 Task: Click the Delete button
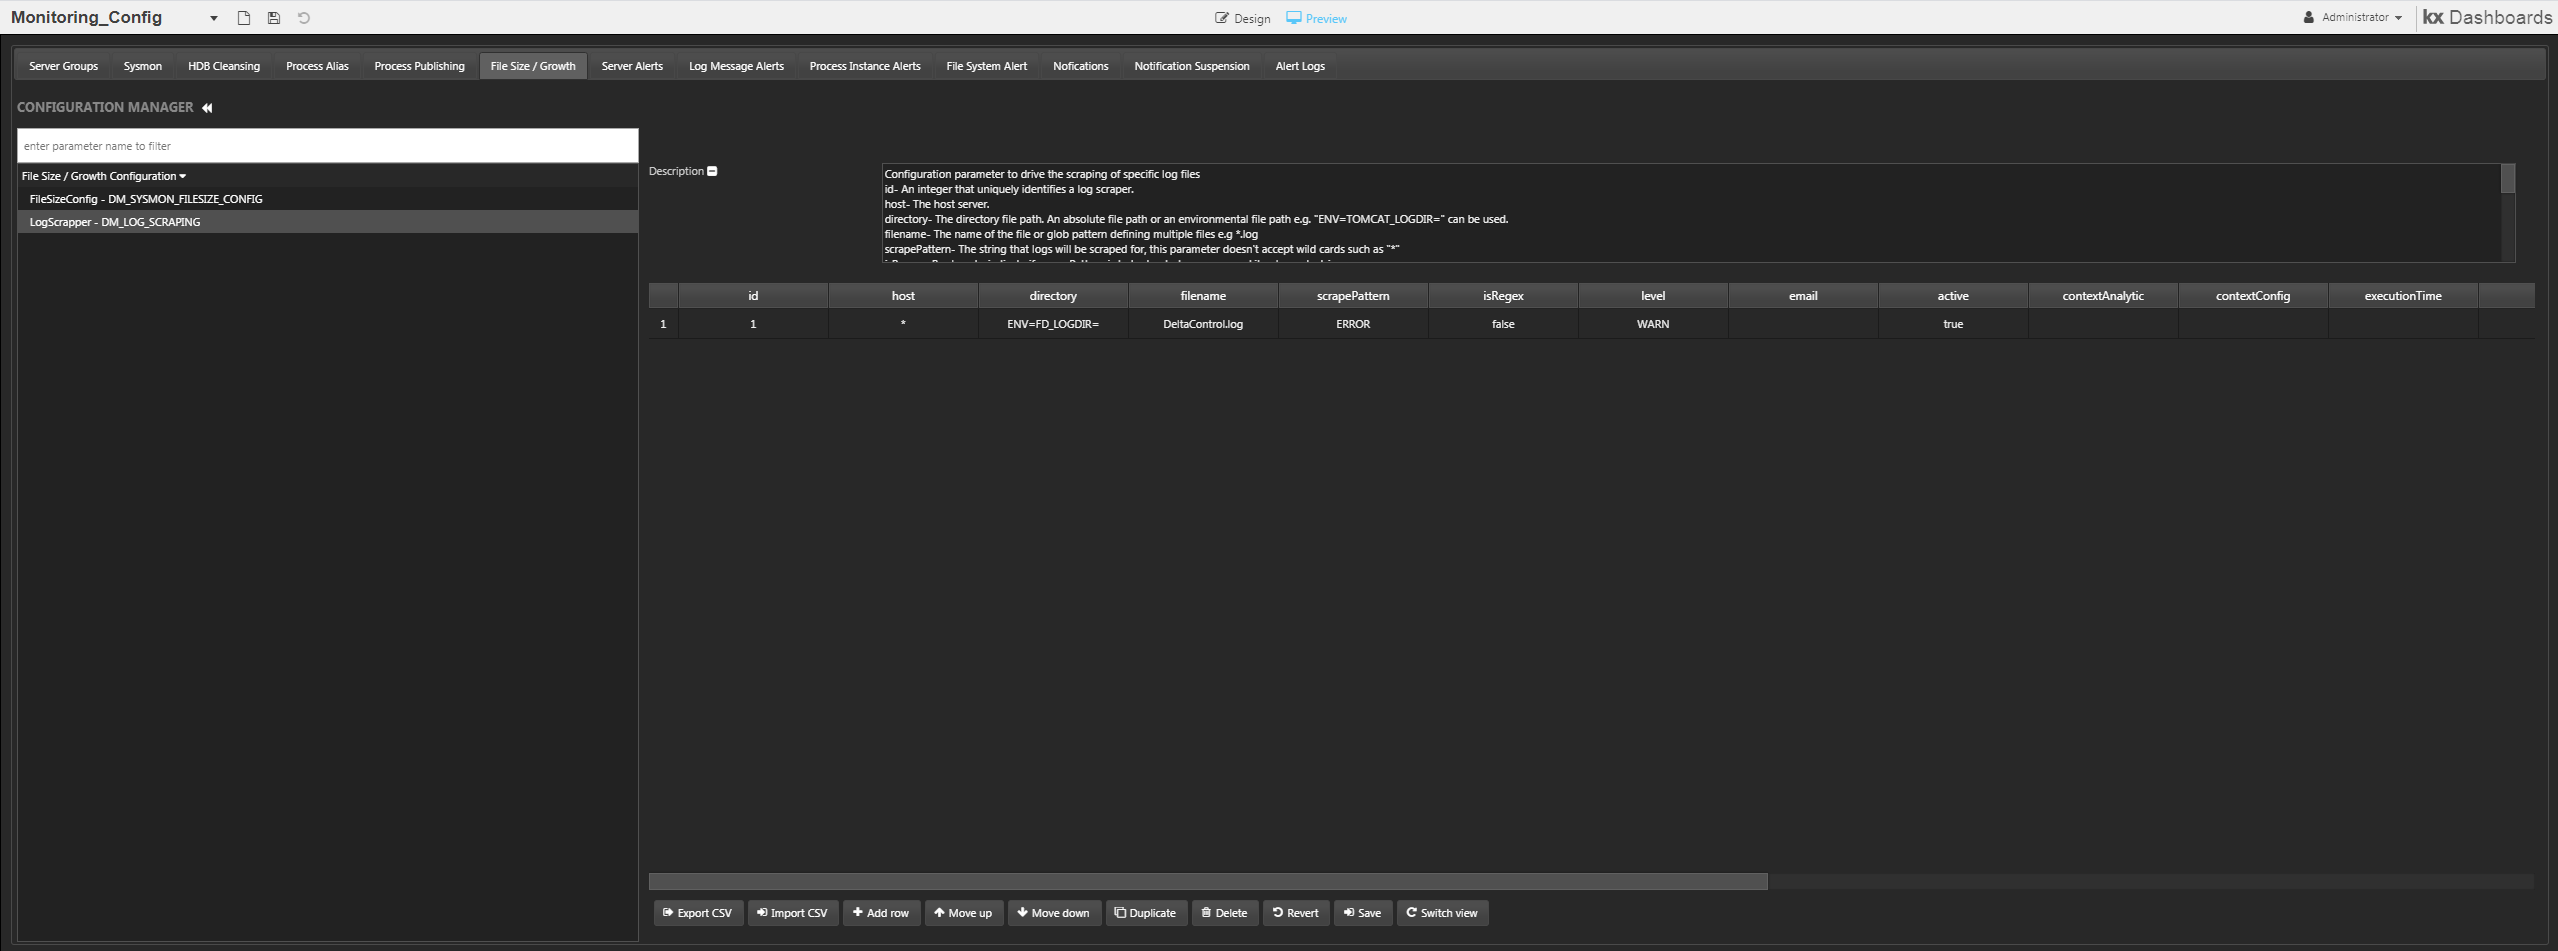click(x=1225, y=913)
